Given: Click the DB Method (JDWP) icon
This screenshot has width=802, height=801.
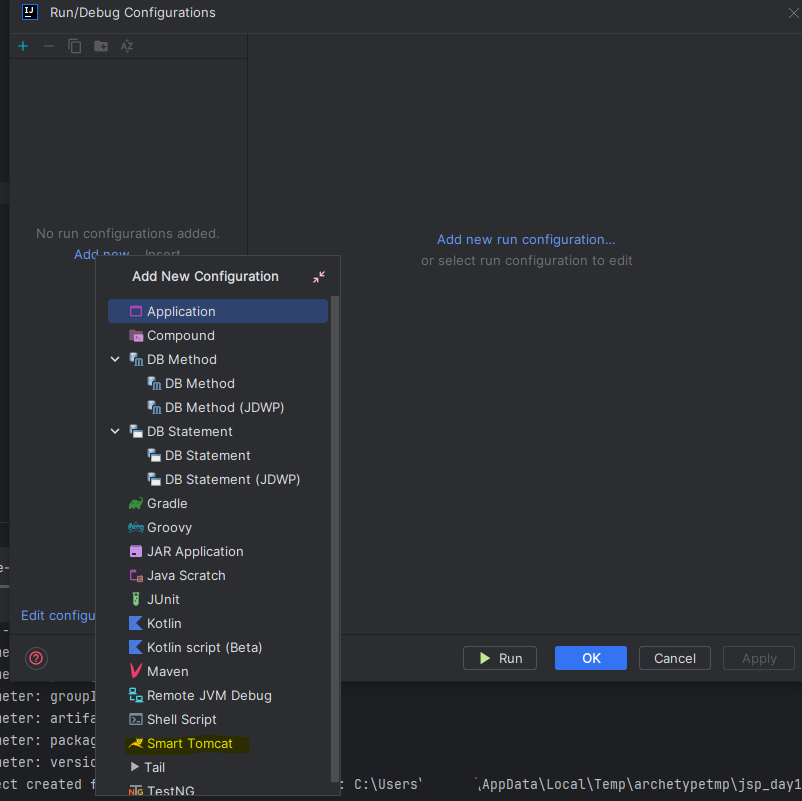Looking at the screenshot, I should 154,407.
